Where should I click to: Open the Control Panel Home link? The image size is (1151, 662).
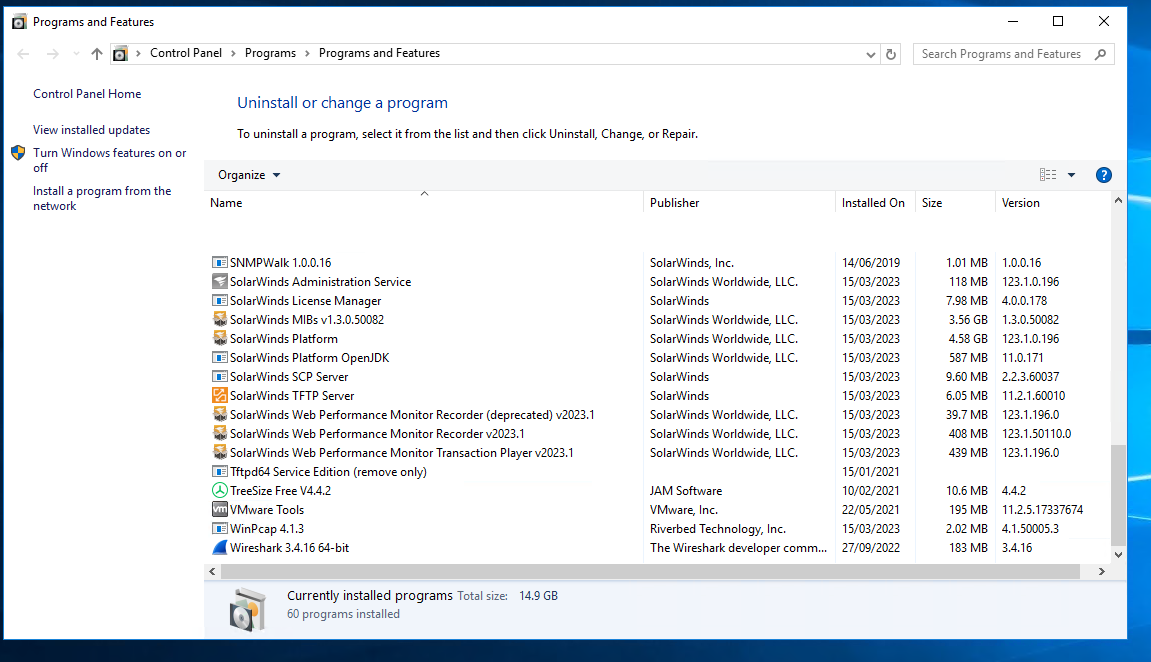tap(87, 94)
